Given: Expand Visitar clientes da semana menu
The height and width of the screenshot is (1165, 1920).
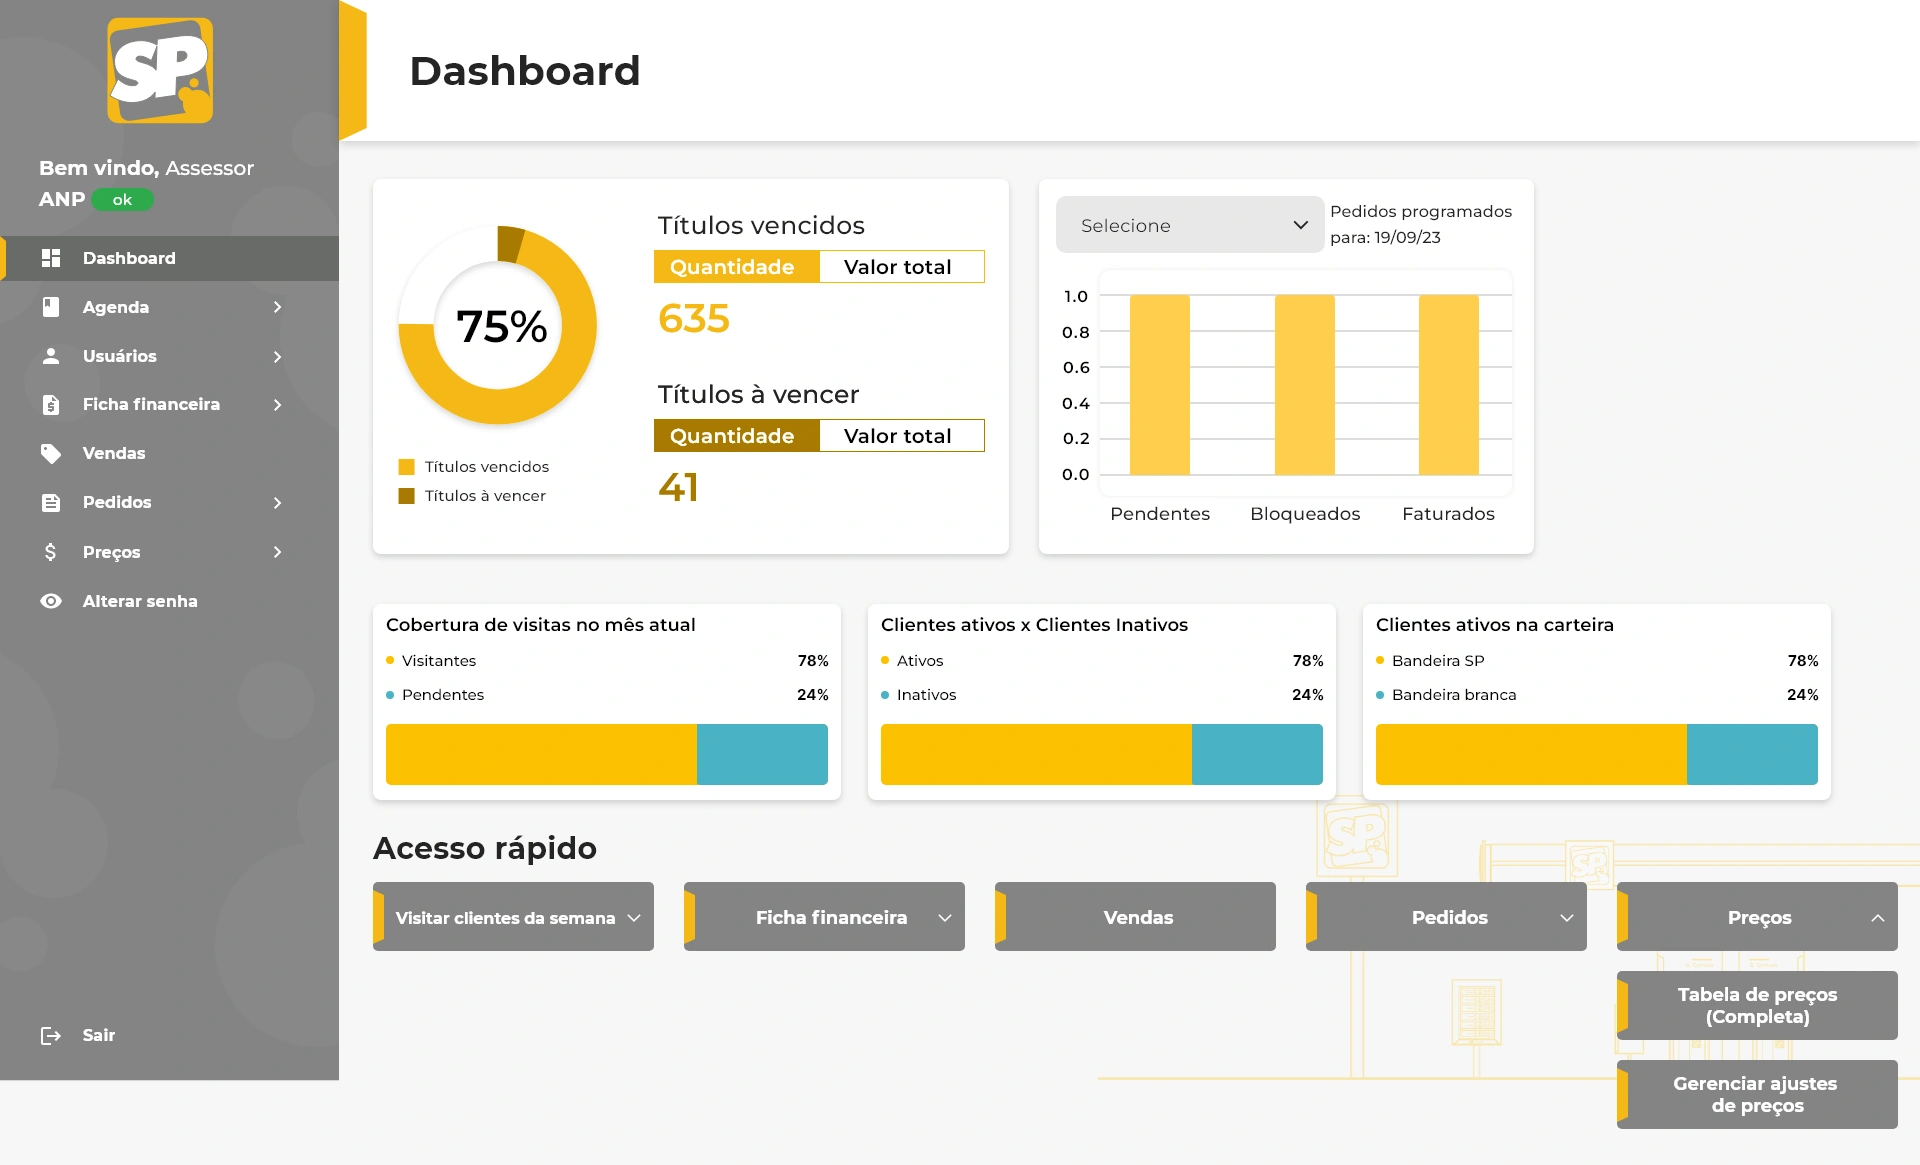Looking at the screenshot, I should click(634, 918).
